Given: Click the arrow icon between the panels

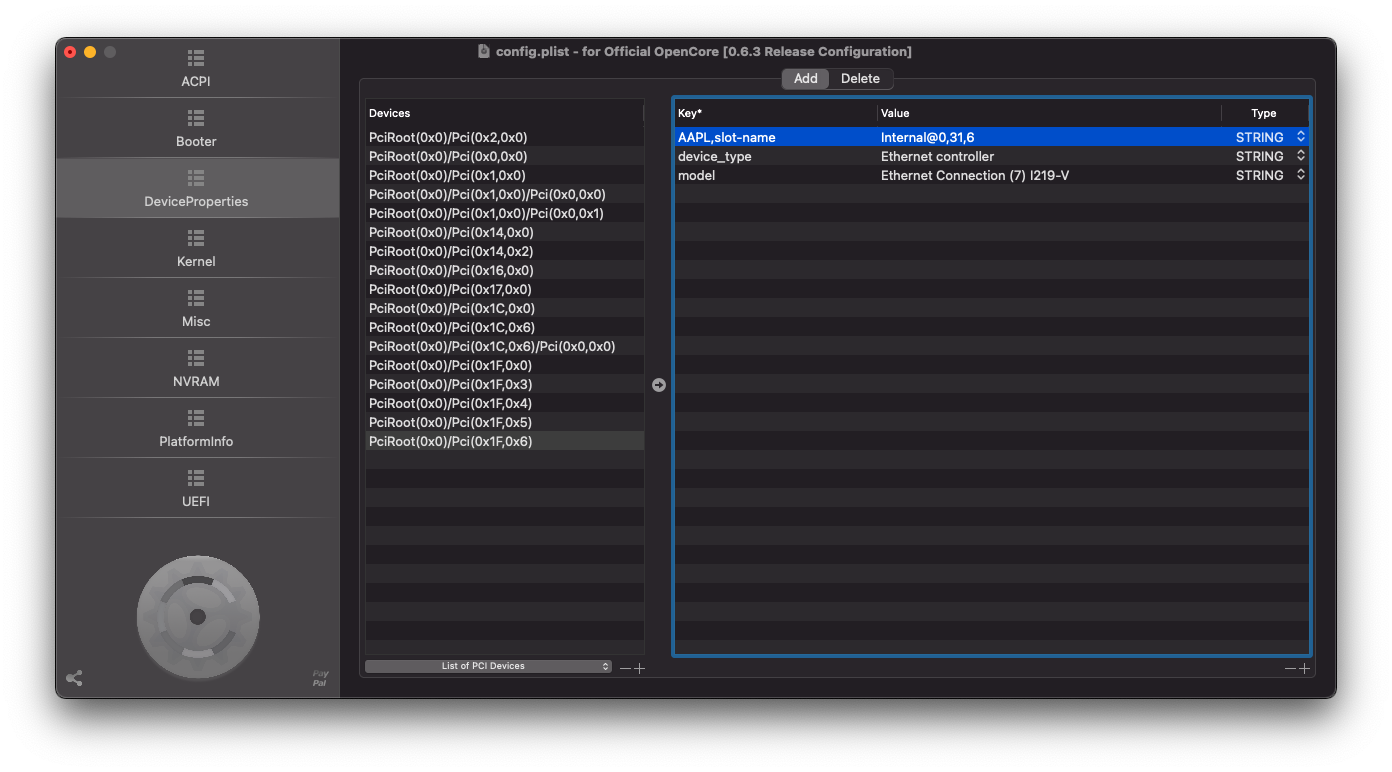Looking at the screenshot, I should 659,385.
